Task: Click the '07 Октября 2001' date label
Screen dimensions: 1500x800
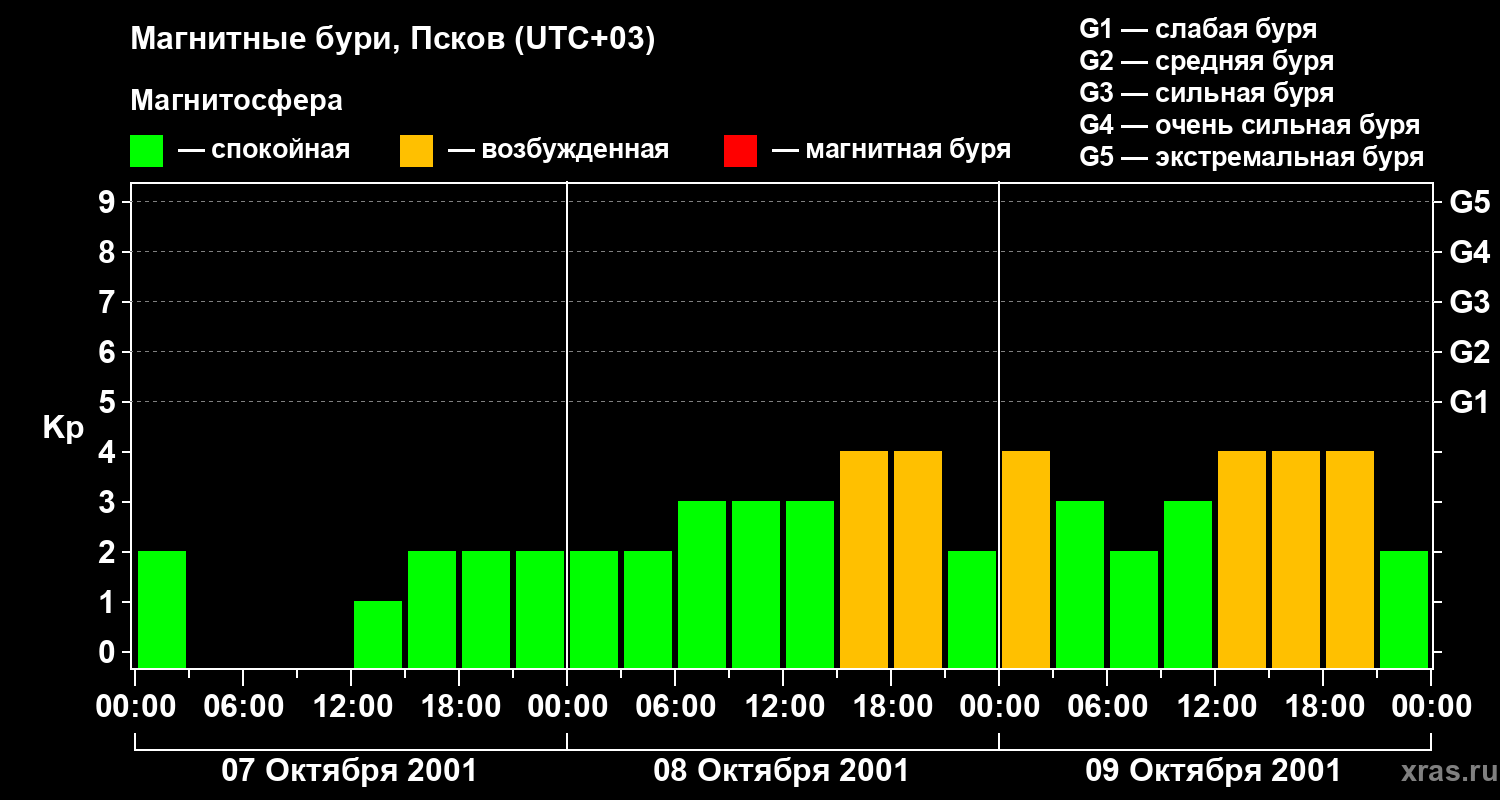Action: [x=349, y=771]
